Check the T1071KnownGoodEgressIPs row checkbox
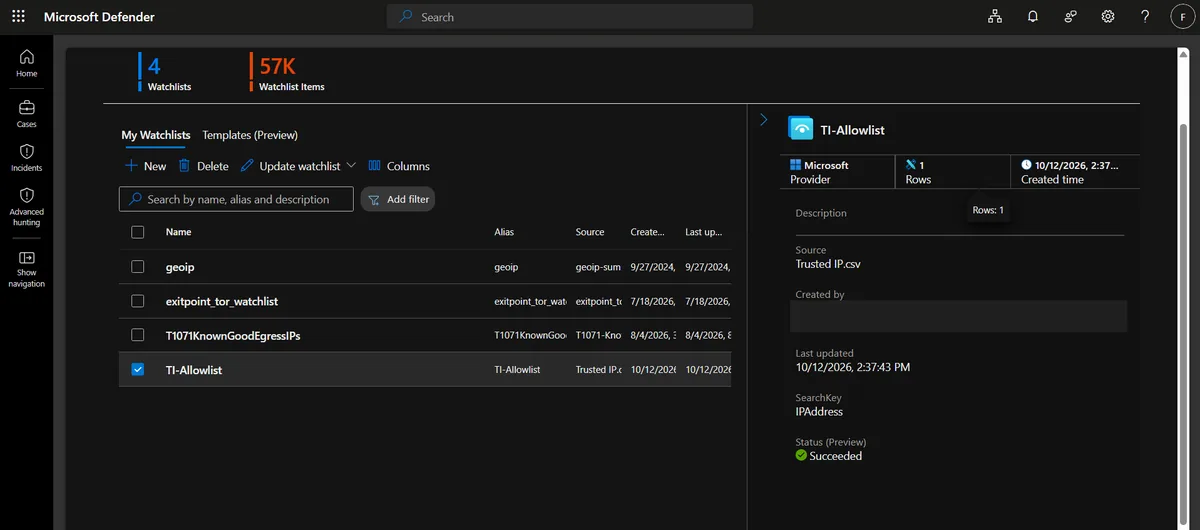 click(138, 335)
